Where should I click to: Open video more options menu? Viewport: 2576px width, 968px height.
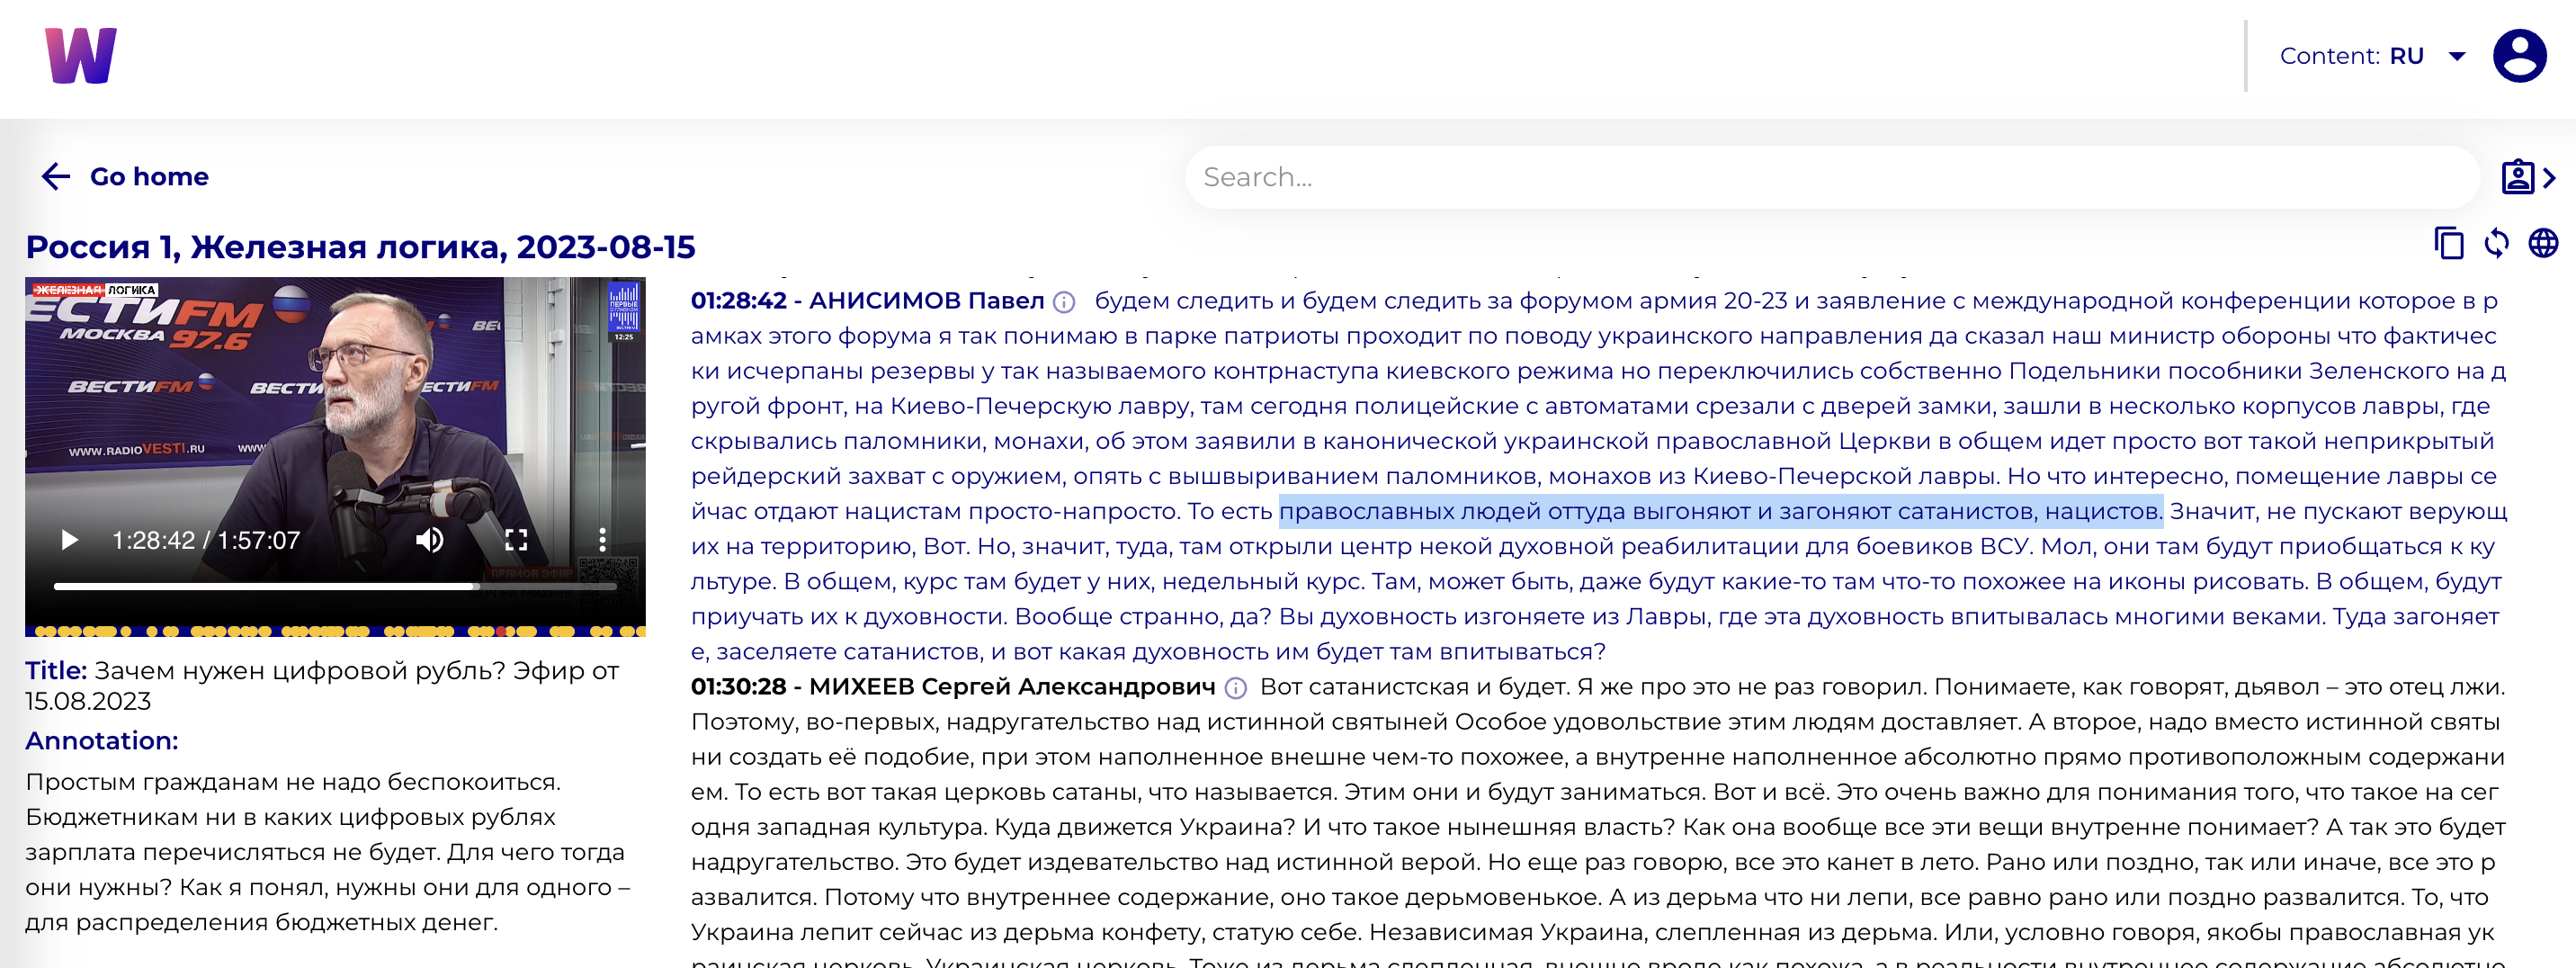(602, 540)
